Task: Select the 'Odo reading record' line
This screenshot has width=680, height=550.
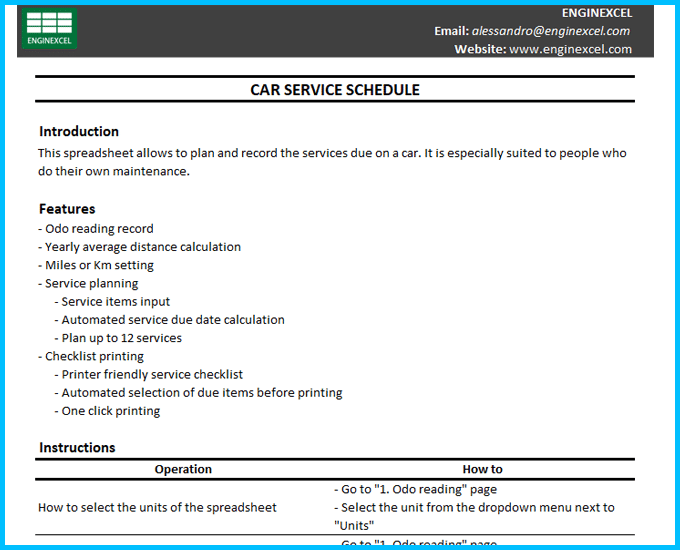Action: click(x=96, y=229)
